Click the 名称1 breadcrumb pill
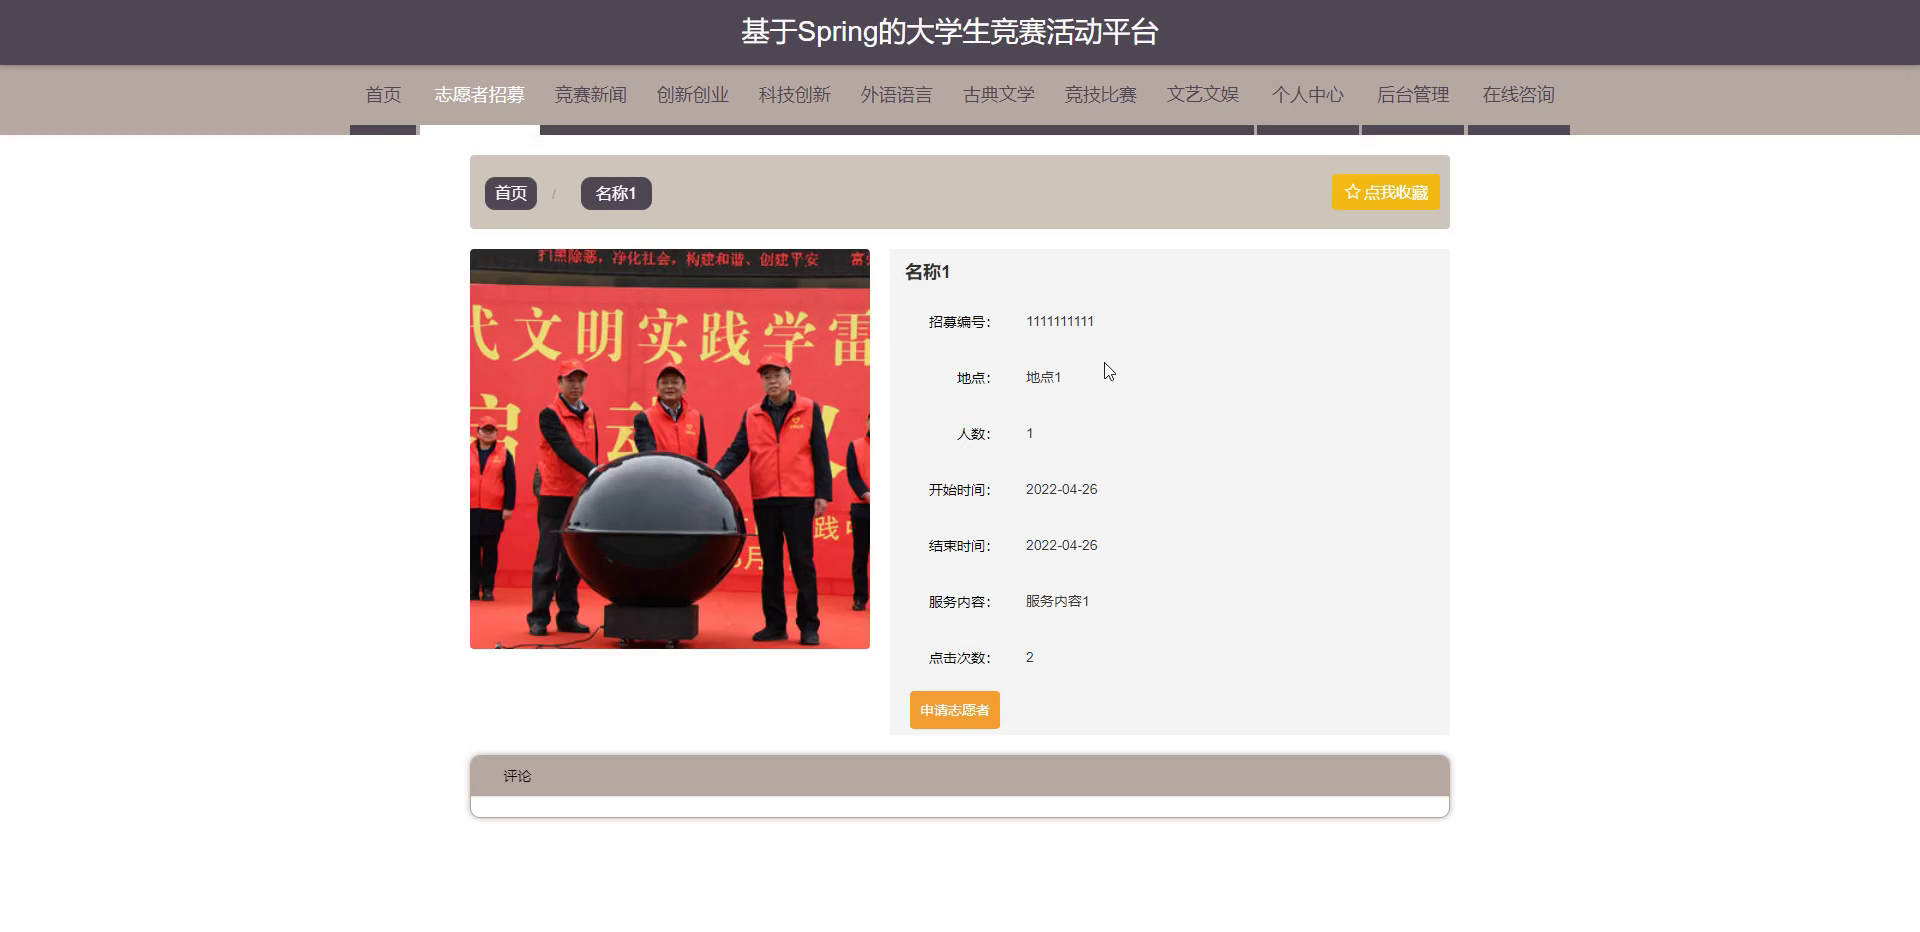The image size is (1920, 932). pyautogui.click(x=616, y=193)
